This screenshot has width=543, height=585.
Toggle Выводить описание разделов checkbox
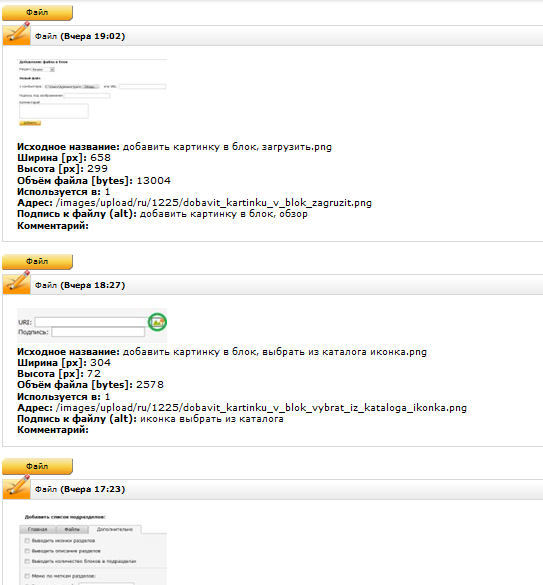pos(27,551)
